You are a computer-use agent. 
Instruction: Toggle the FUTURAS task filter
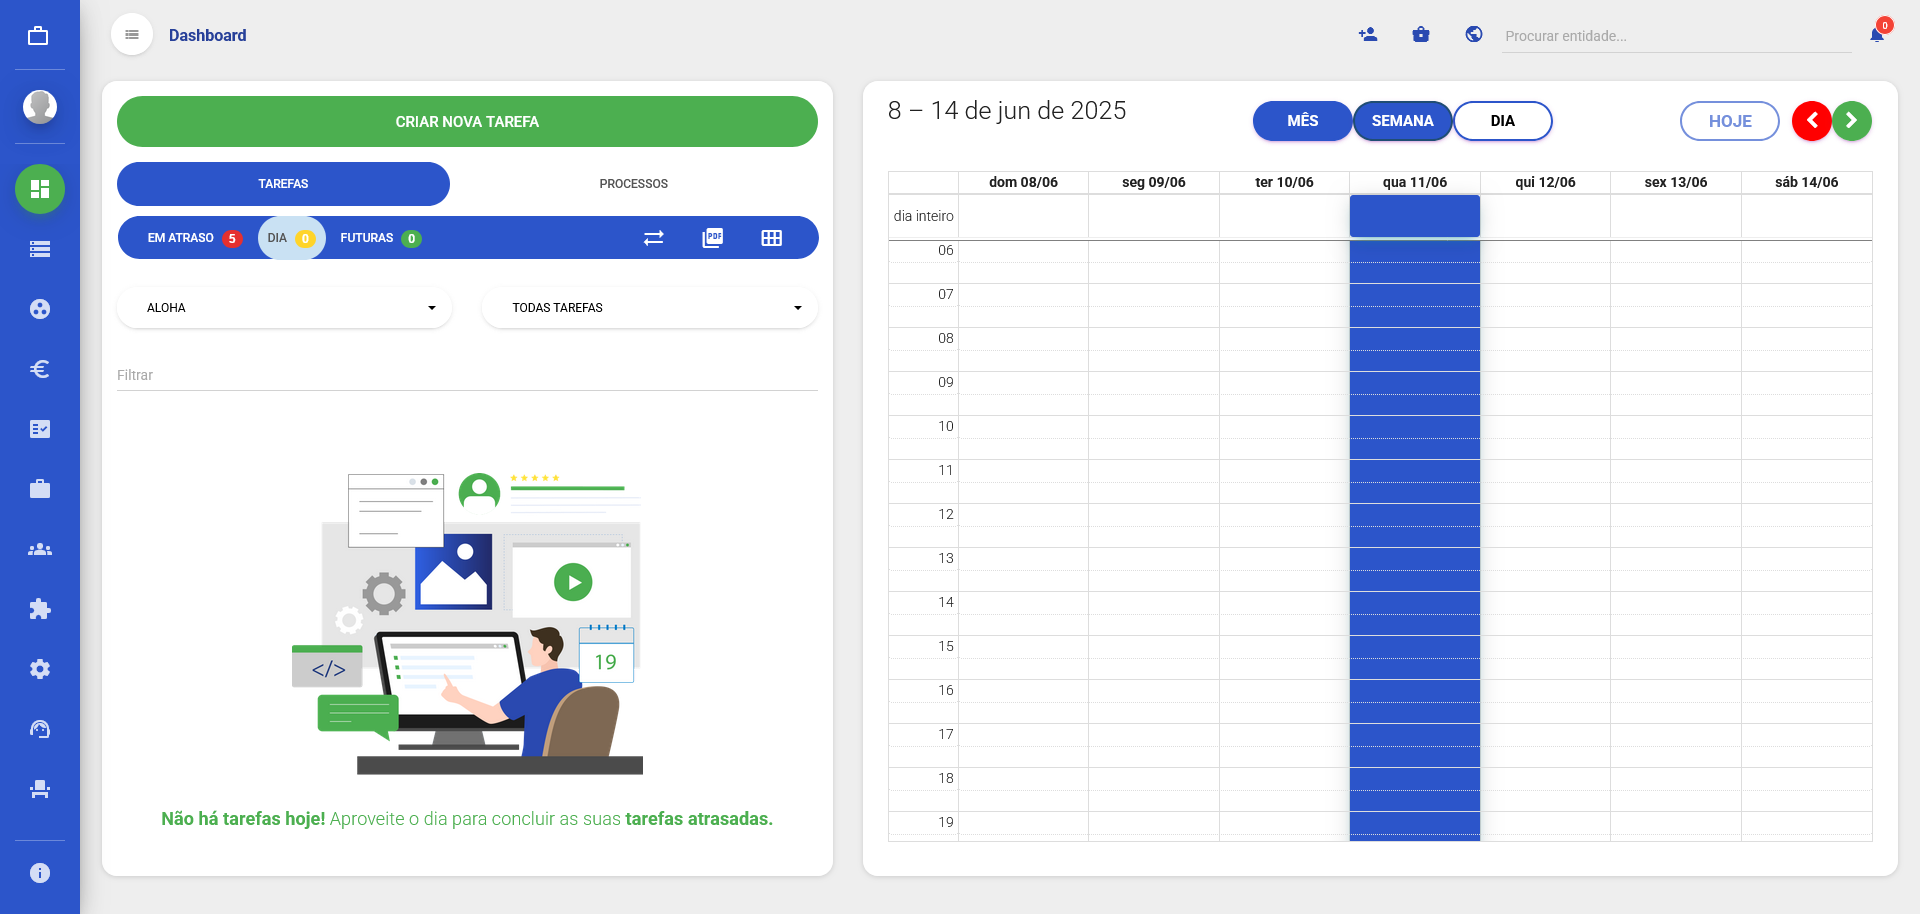point(379,238)
